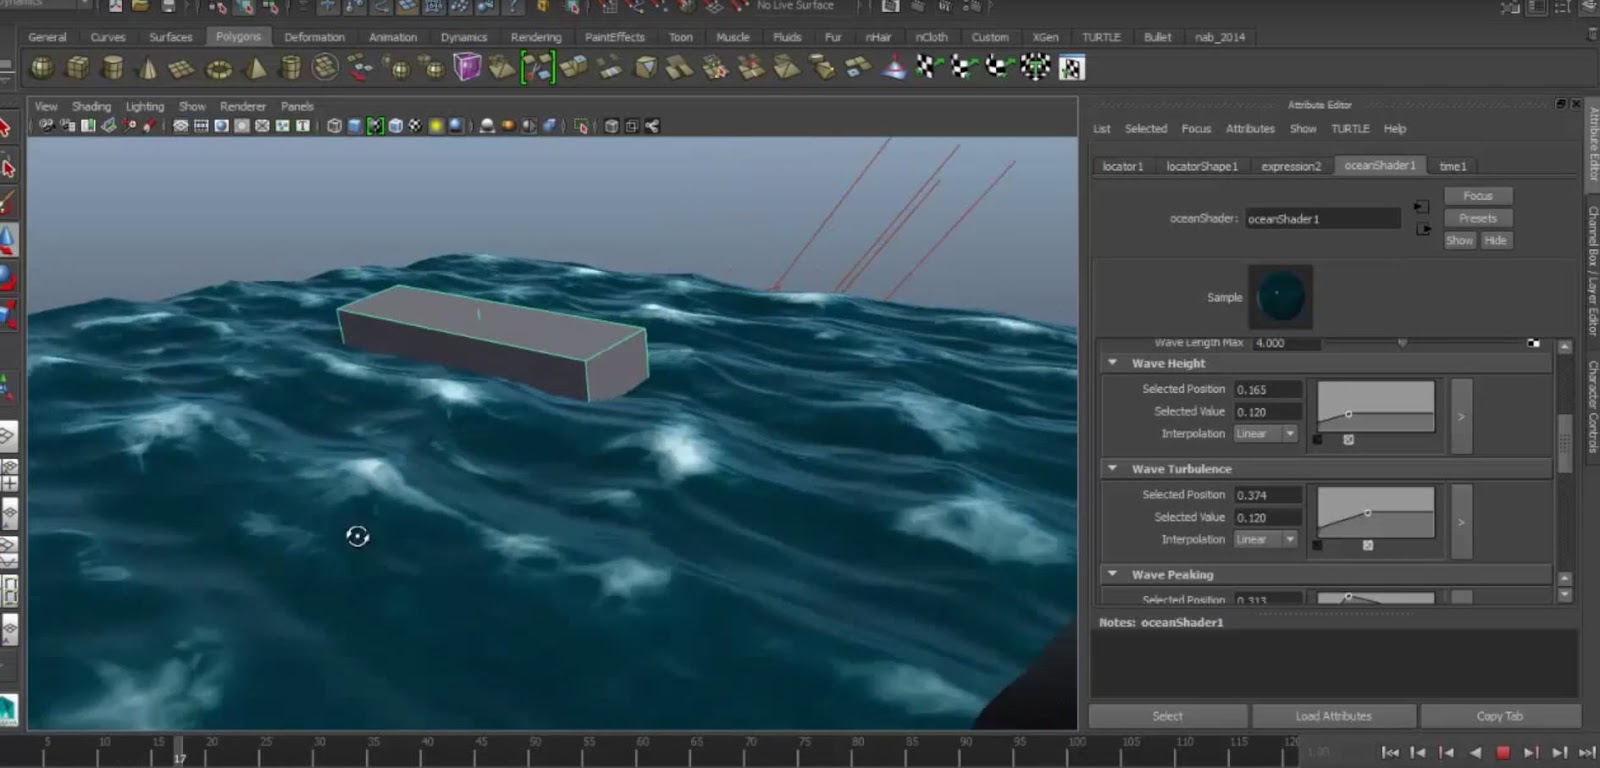
Task: Create a polygon torus from the shelf
Action: (218, 68)
